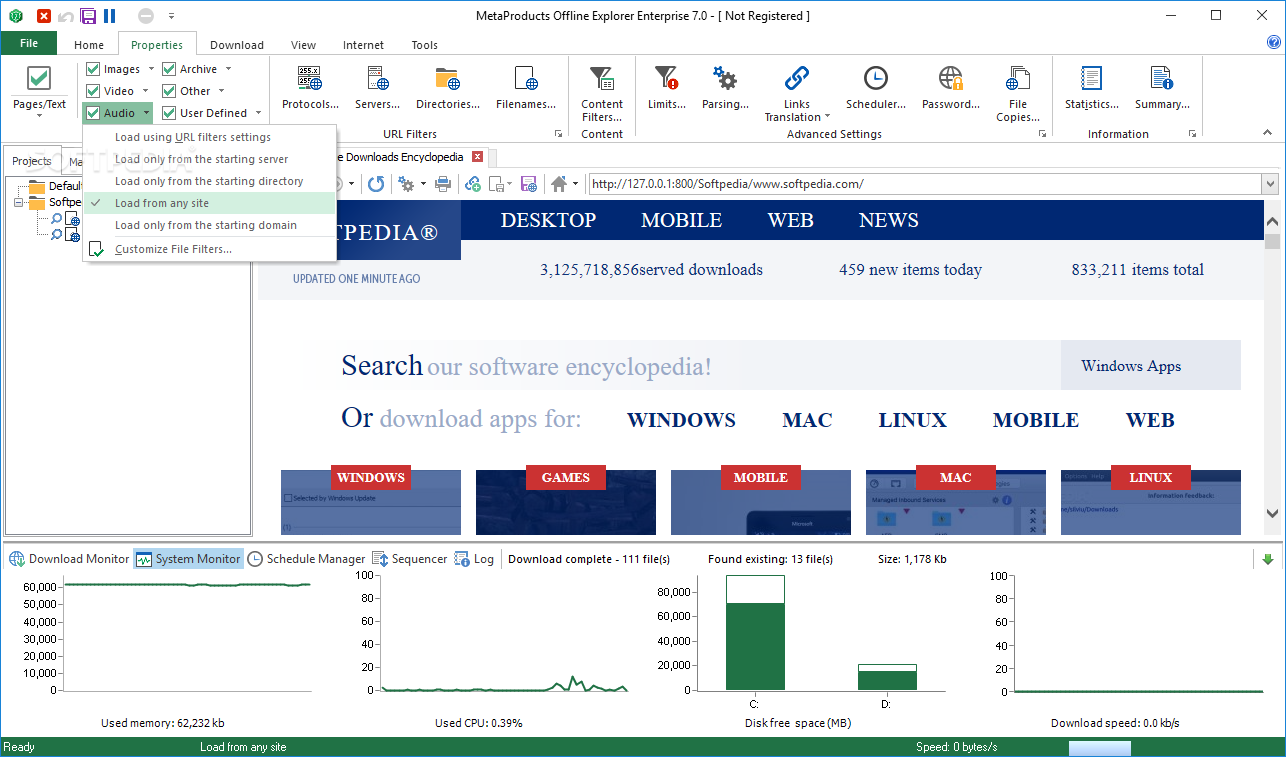Expand the Archive dropdown arrow

point(228,69)
